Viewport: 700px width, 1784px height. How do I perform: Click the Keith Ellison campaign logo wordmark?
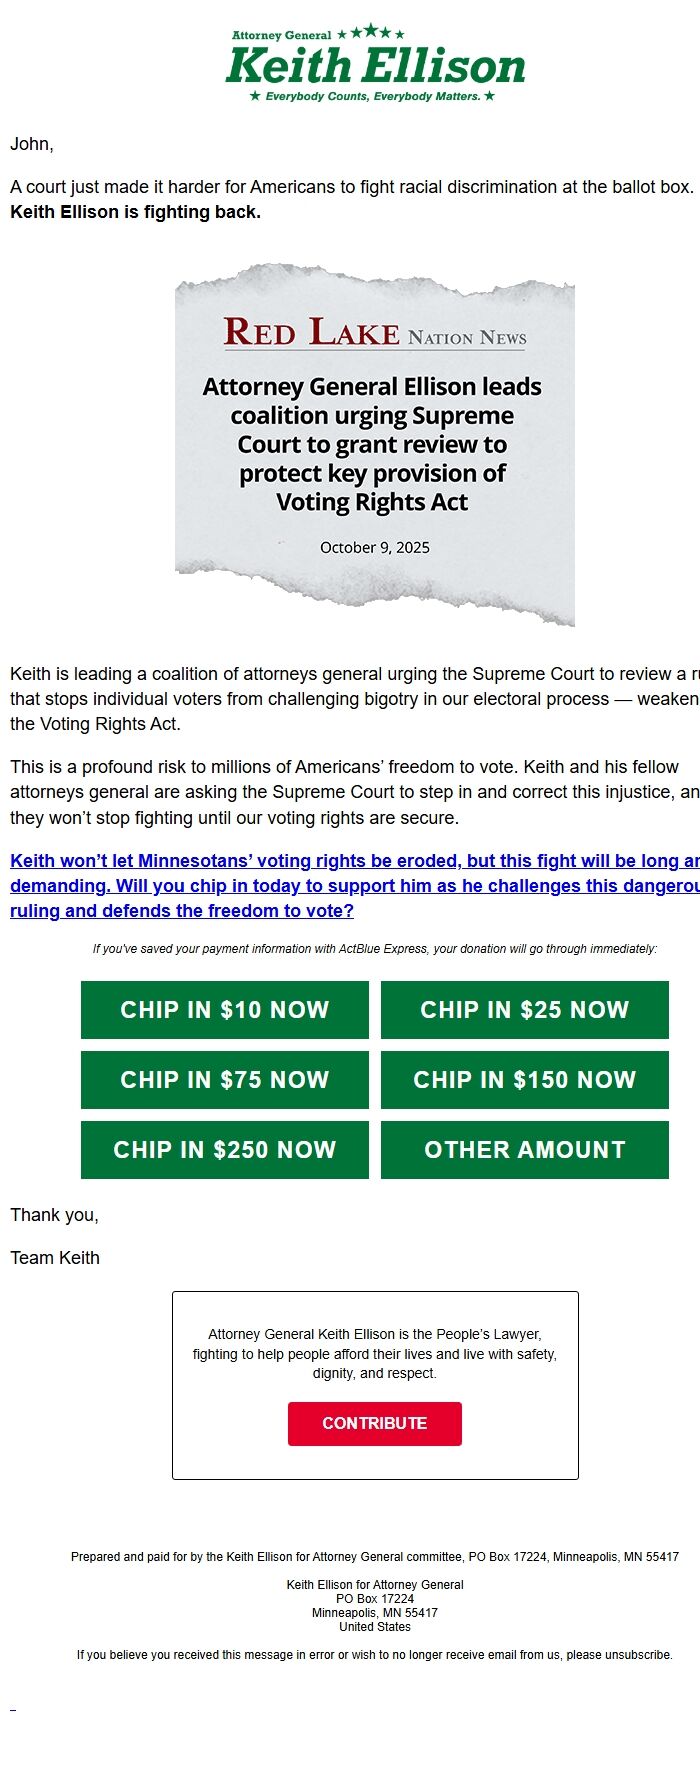[x=375, y=67]
